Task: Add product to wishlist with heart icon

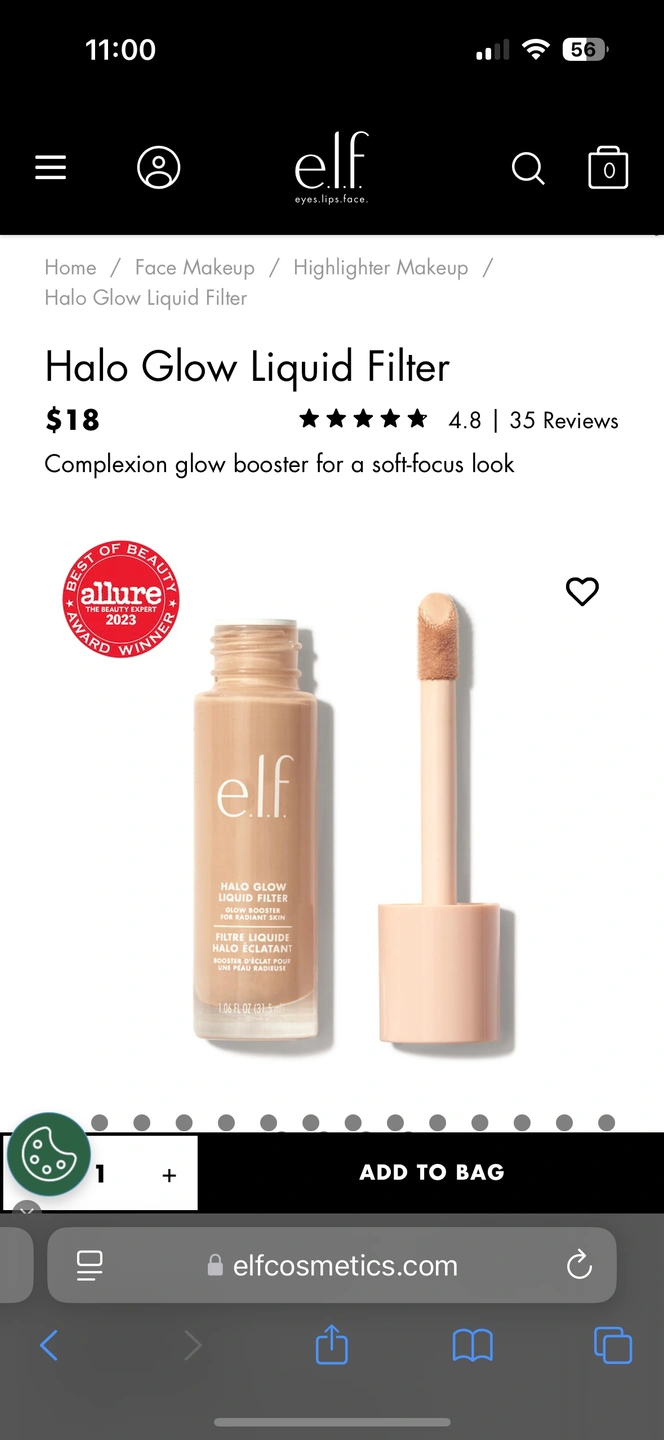Action: [x=582, y=592]
